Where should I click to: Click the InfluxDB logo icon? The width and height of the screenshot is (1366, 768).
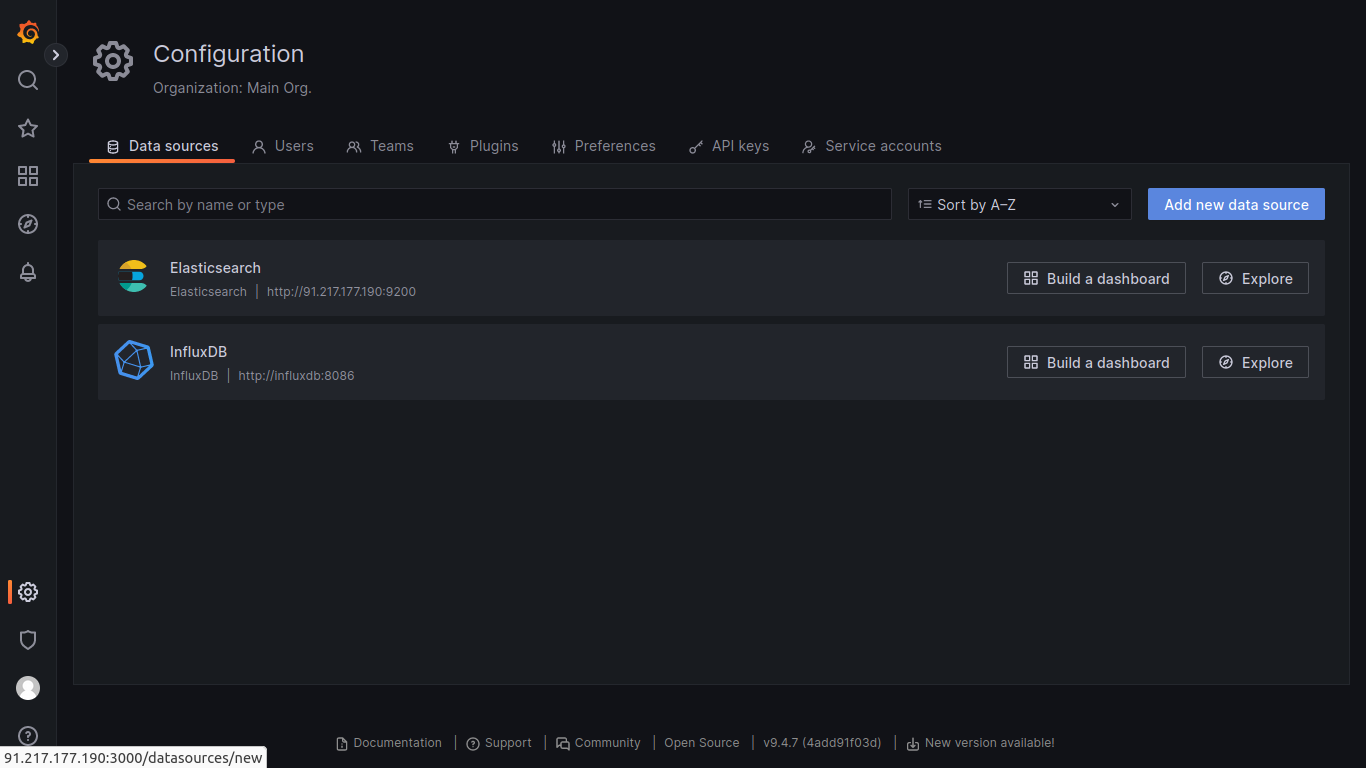(x=133, y=361)
